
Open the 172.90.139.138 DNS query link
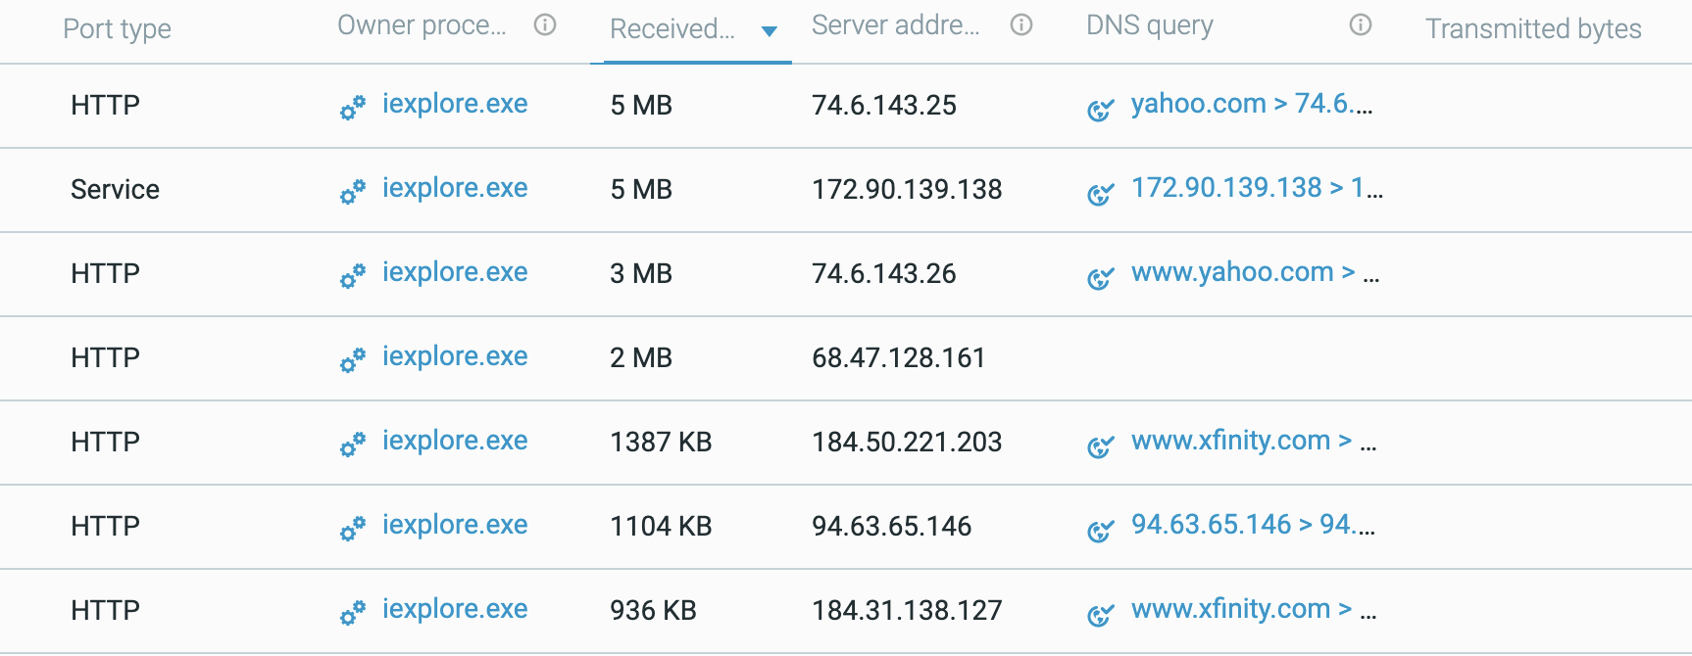coord(1256,188)
